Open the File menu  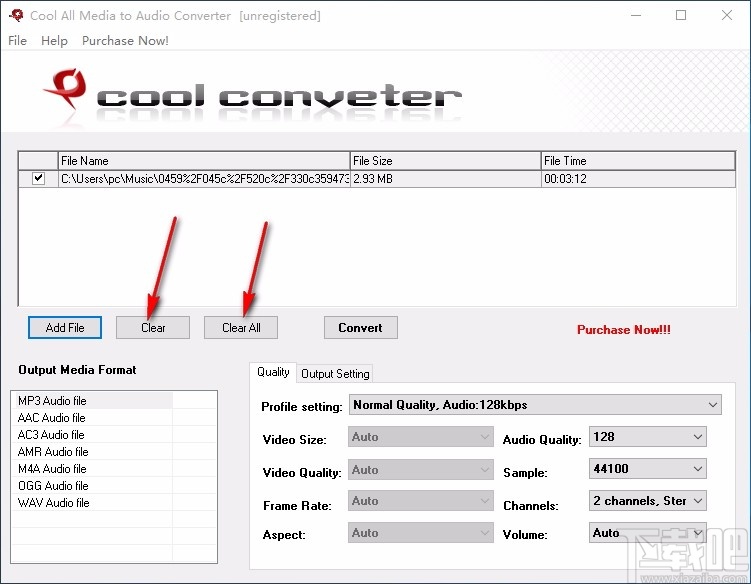(x=17, y=41)
